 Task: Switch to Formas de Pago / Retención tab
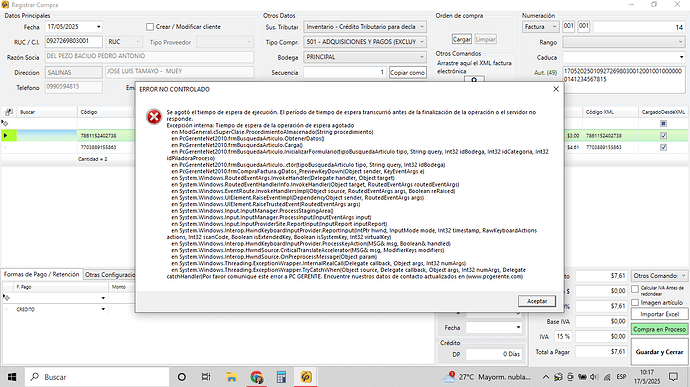[42, 274]
